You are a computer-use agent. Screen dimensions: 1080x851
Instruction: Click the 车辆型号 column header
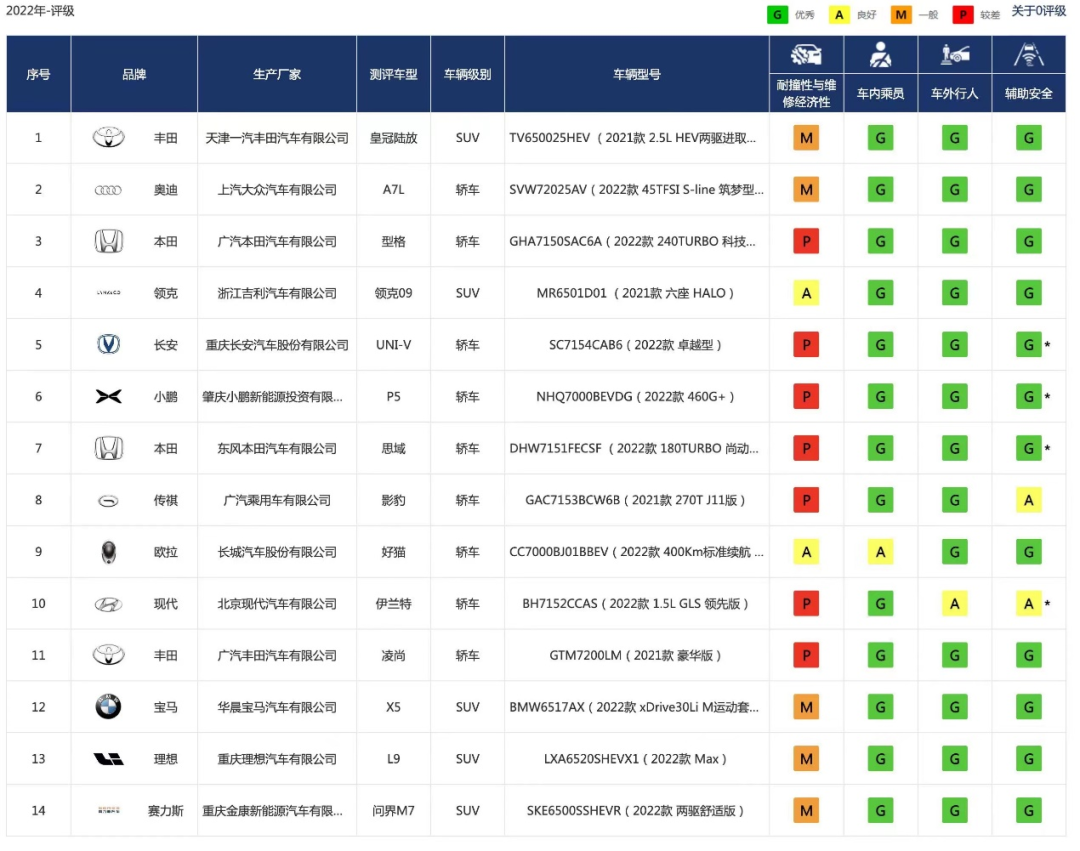point(636,74)
